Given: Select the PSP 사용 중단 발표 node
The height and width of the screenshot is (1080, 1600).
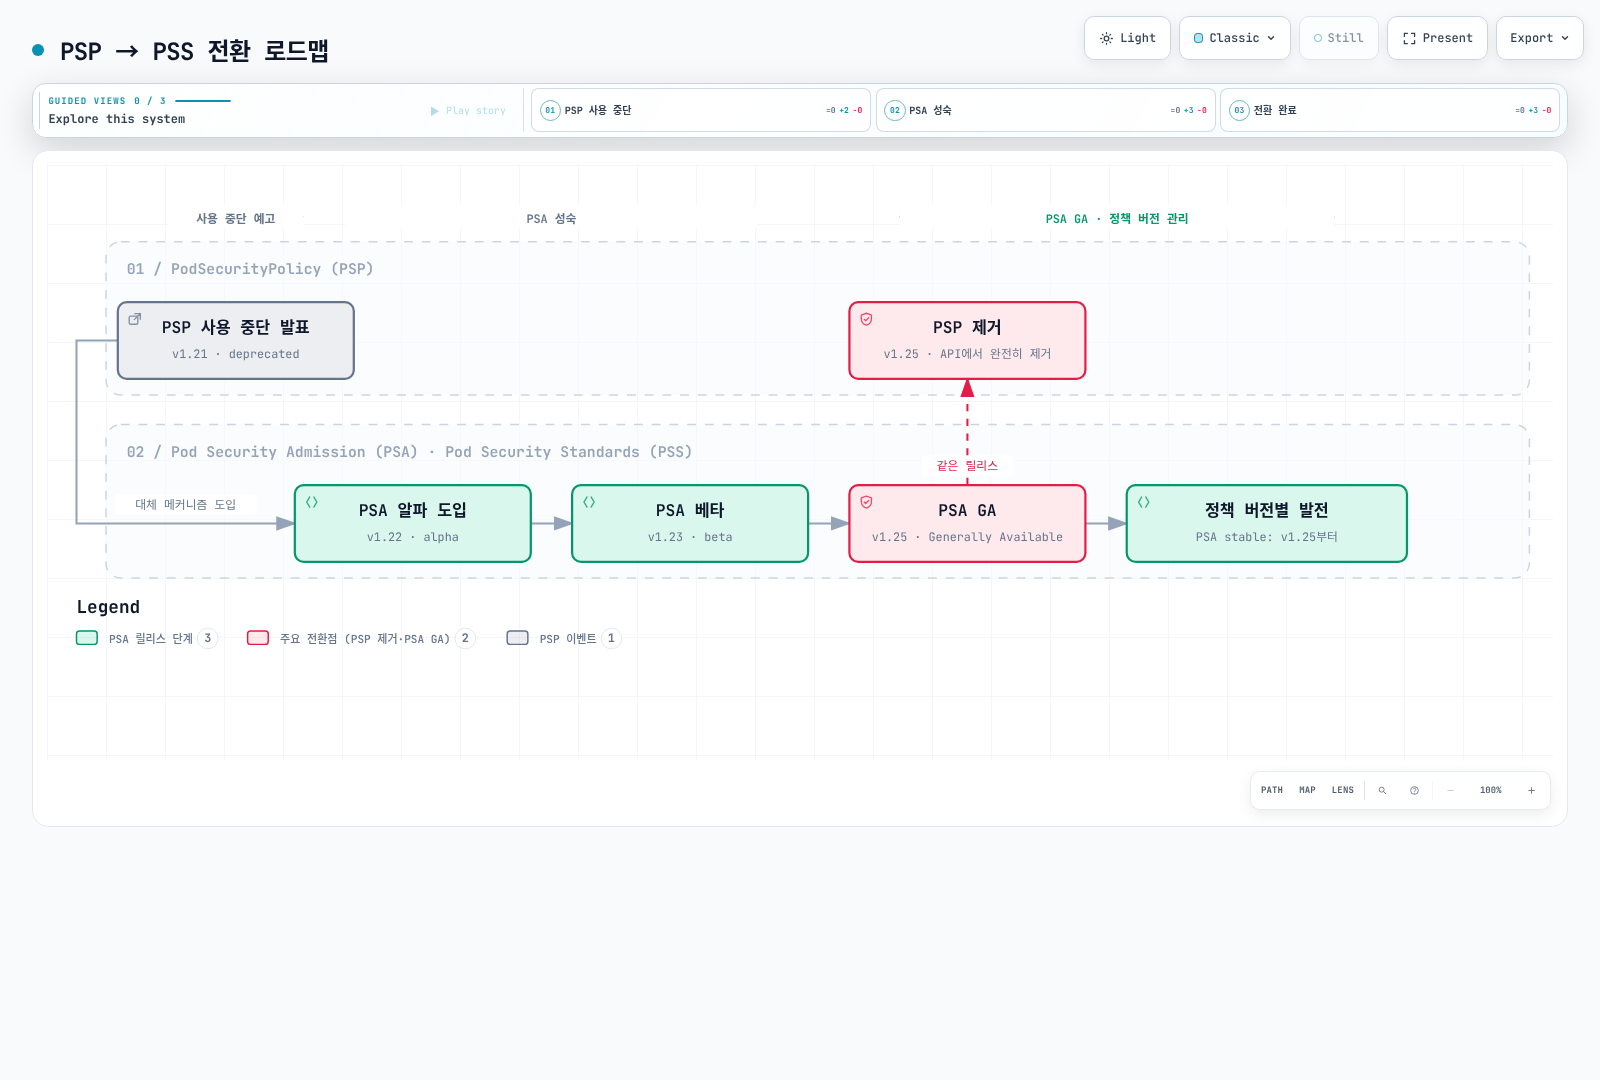Looking at the screenshot, I should (236, 340).
